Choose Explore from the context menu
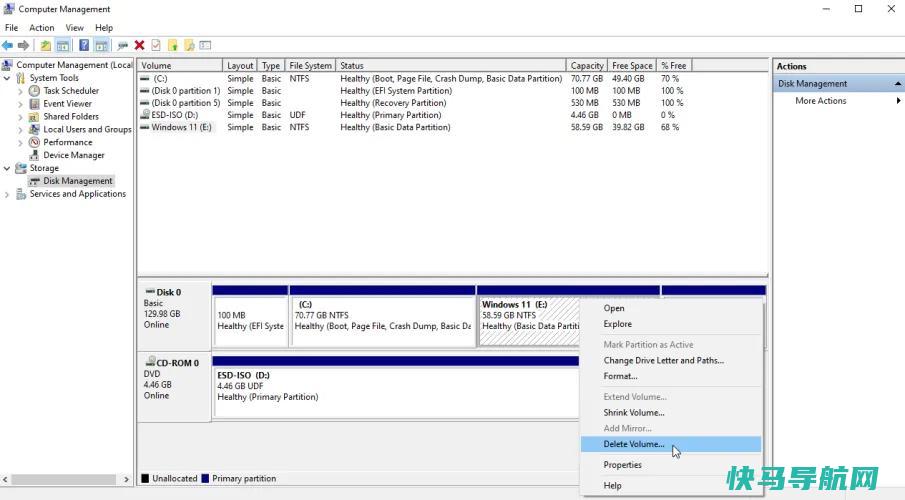The width and height of the screenshot is (905, 500). coord(671,324)
